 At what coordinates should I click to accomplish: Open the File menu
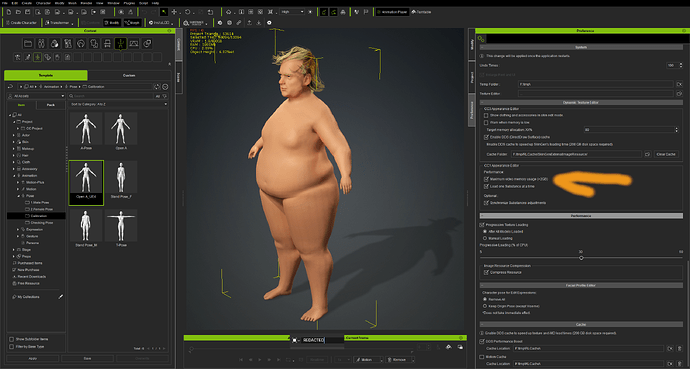(x=5, y=3)
